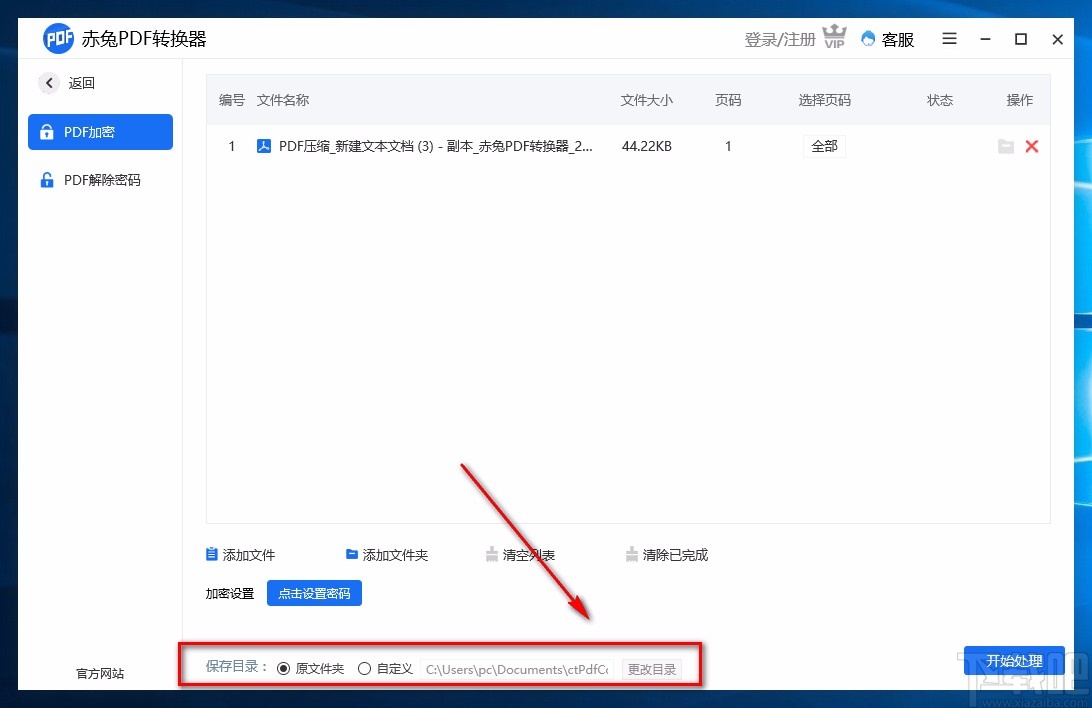This screenshot has width=1092, height=708.
Task: Open the 全部 page range selector
Action: (824, 146)
